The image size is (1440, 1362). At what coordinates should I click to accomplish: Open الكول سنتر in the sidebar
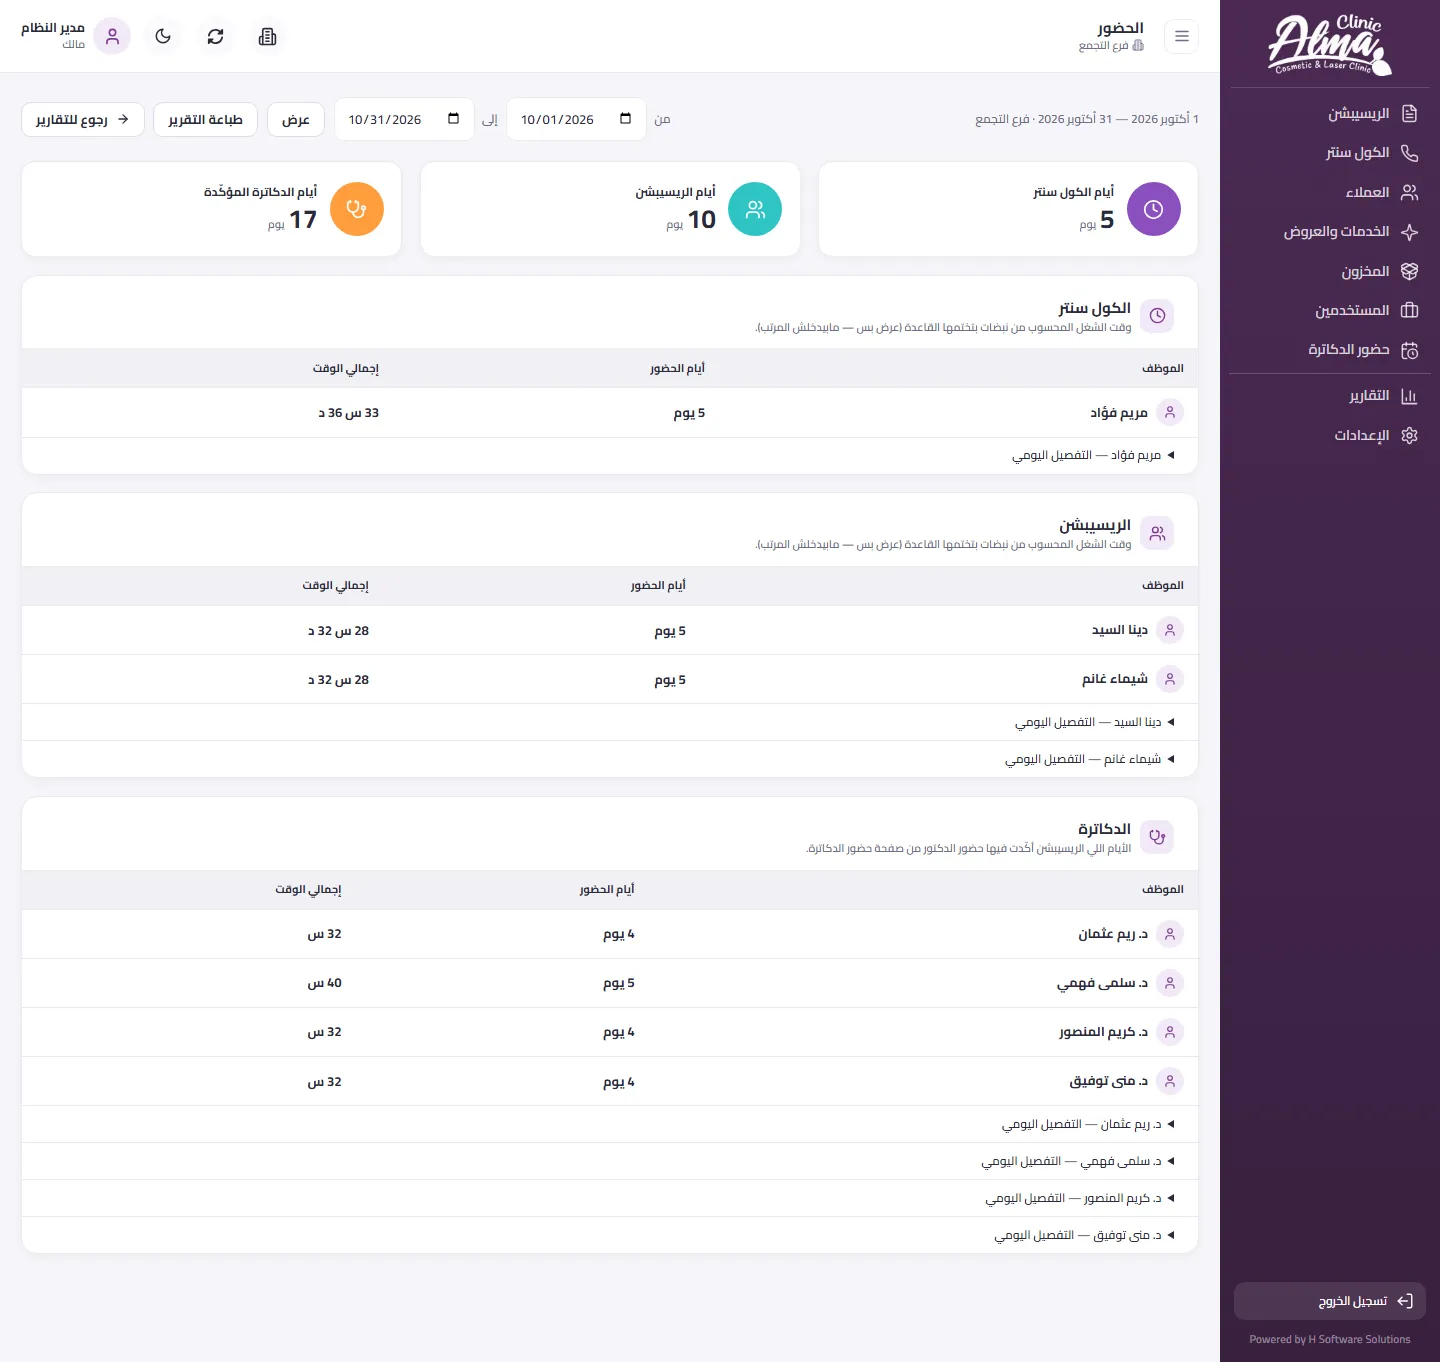point(1330,153)
